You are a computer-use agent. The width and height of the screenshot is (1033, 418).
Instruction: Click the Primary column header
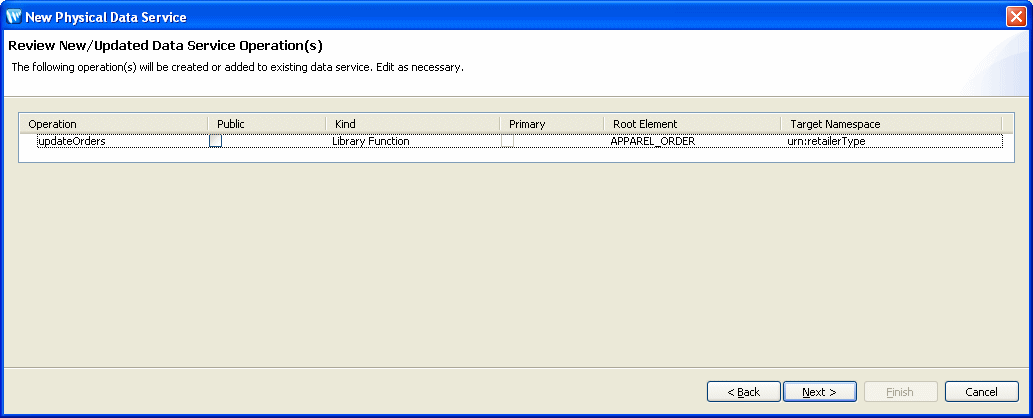551,124
